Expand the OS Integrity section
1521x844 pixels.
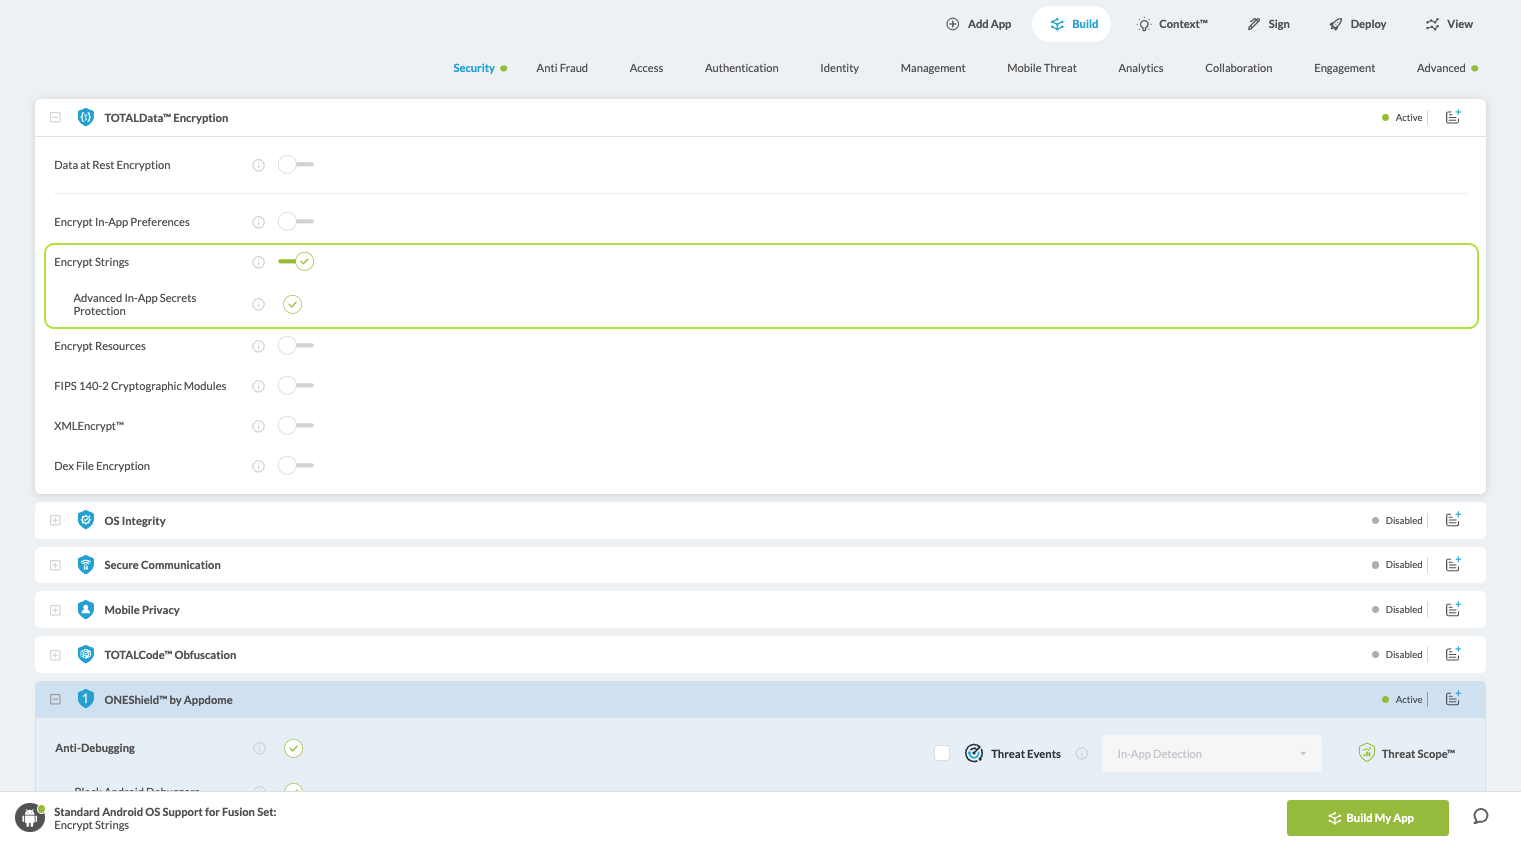[x=56, y=521]
